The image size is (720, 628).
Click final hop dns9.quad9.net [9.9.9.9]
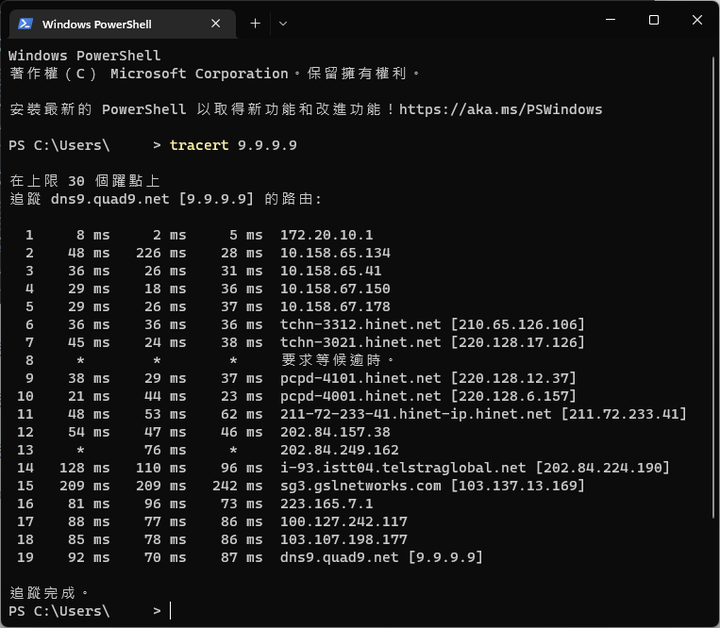coord(382,557)
